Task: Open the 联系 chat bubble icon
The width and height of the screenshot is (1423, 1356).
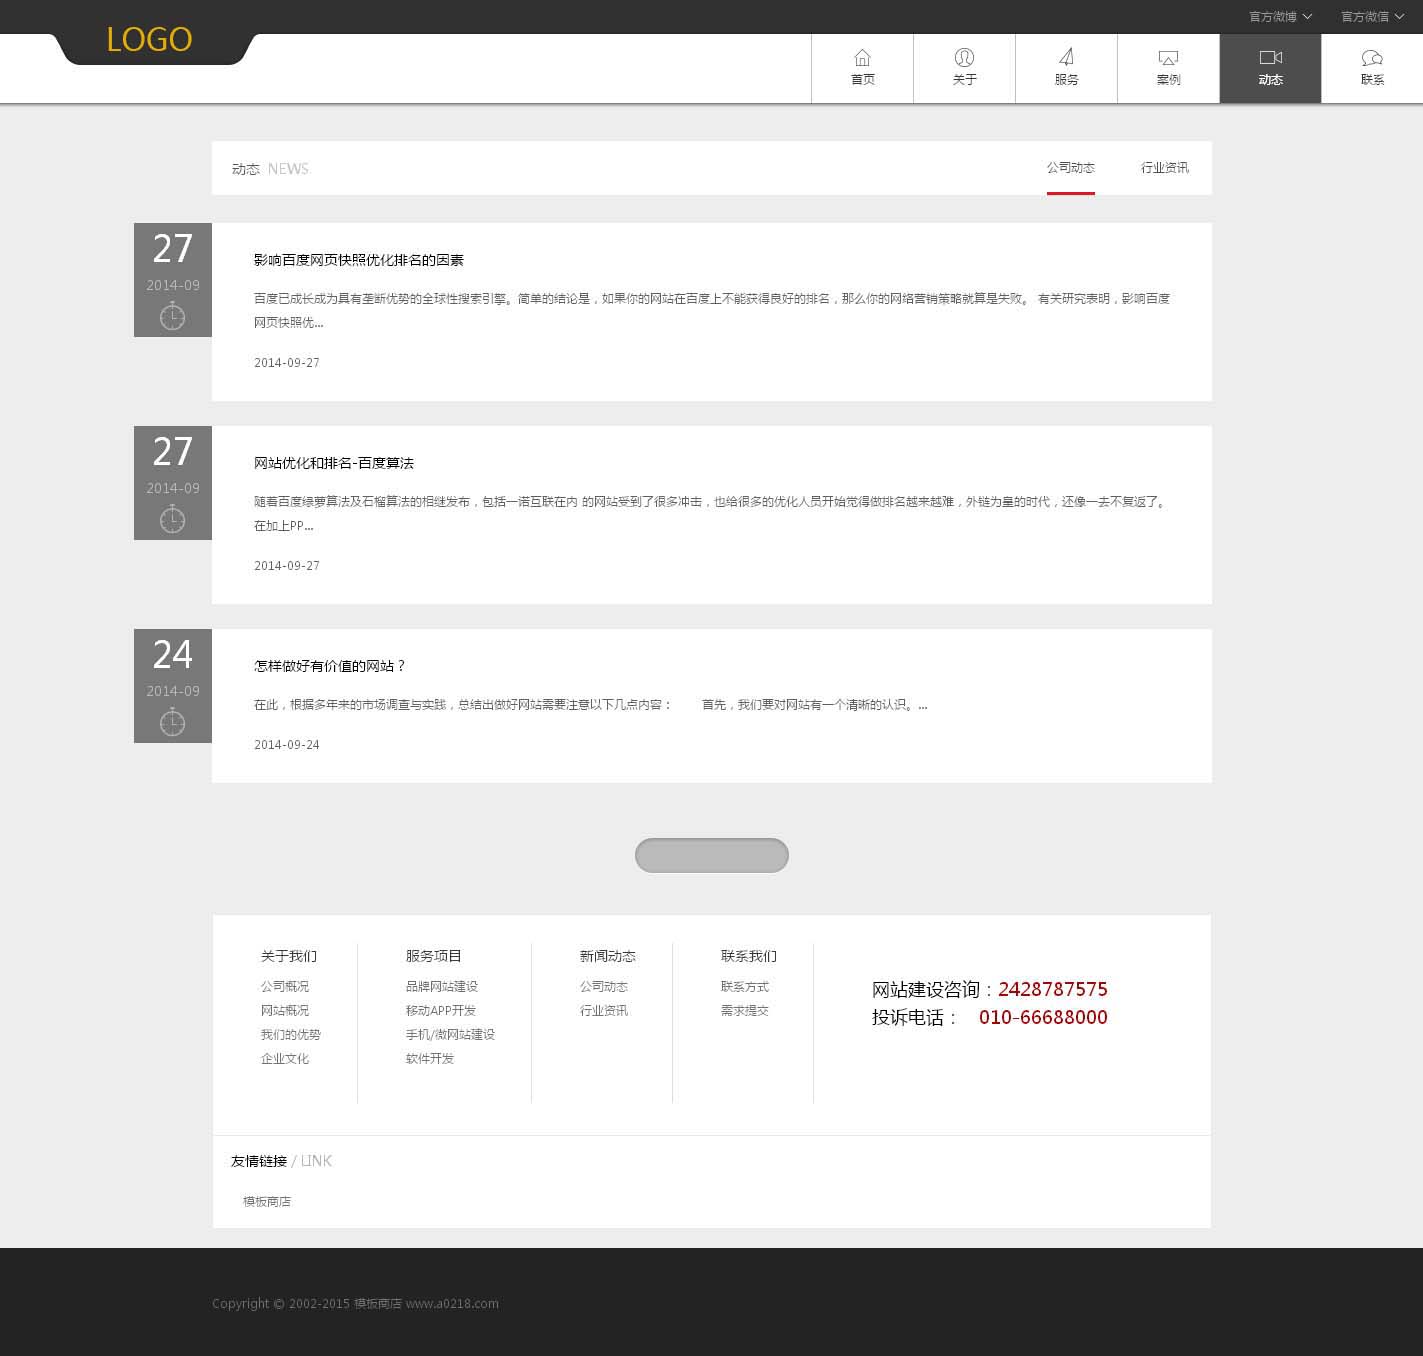Action: (x=1372, y=58)
